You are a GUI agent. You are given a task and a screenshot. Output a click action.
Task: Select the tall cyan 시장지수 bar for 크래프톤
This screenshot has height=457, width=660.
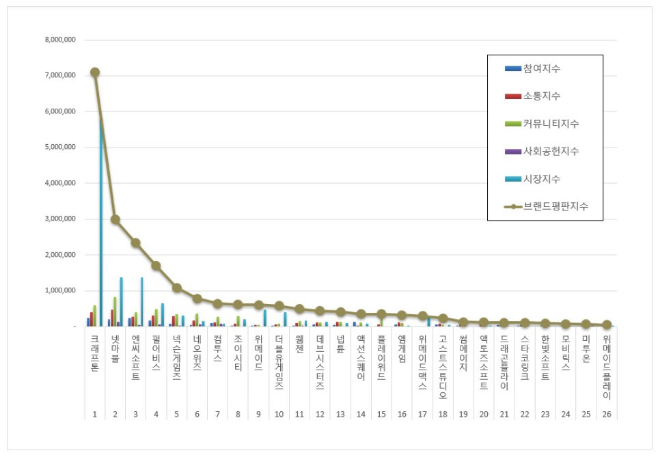tap(101, 220)
